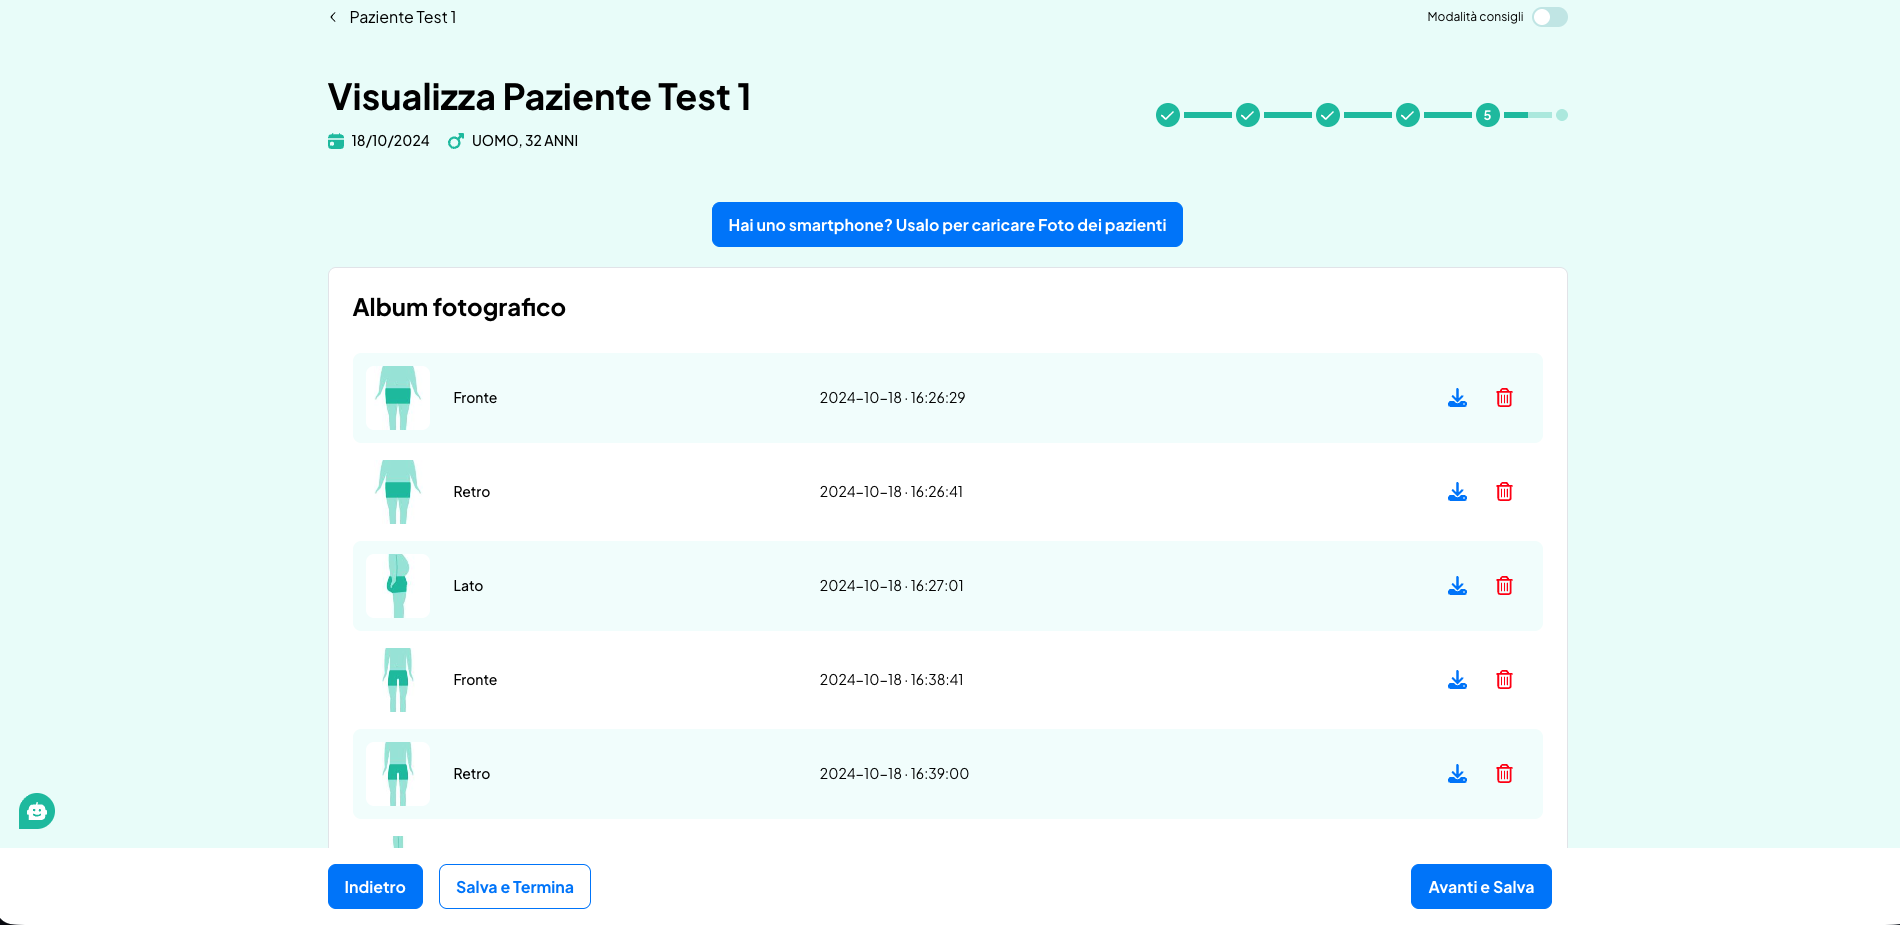Jump to the first completed step
The width and height of the screenshot is (1900, 925).
pos(1167,115)
